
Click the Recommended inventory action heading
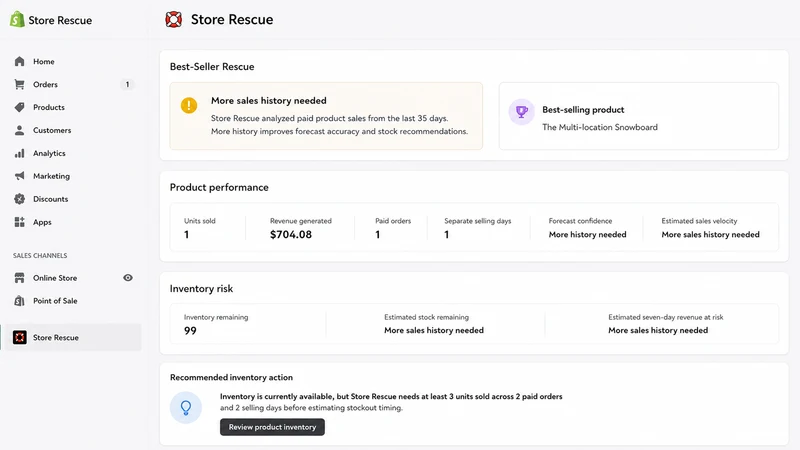click(231, 377)
